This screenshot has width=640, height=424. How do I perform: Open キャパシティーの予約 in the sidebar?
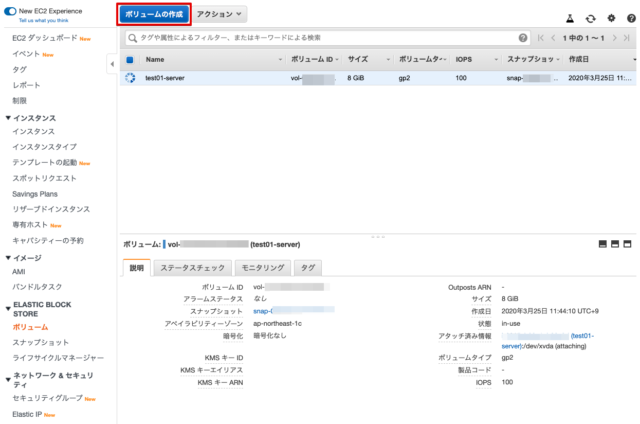pos(48,241)
